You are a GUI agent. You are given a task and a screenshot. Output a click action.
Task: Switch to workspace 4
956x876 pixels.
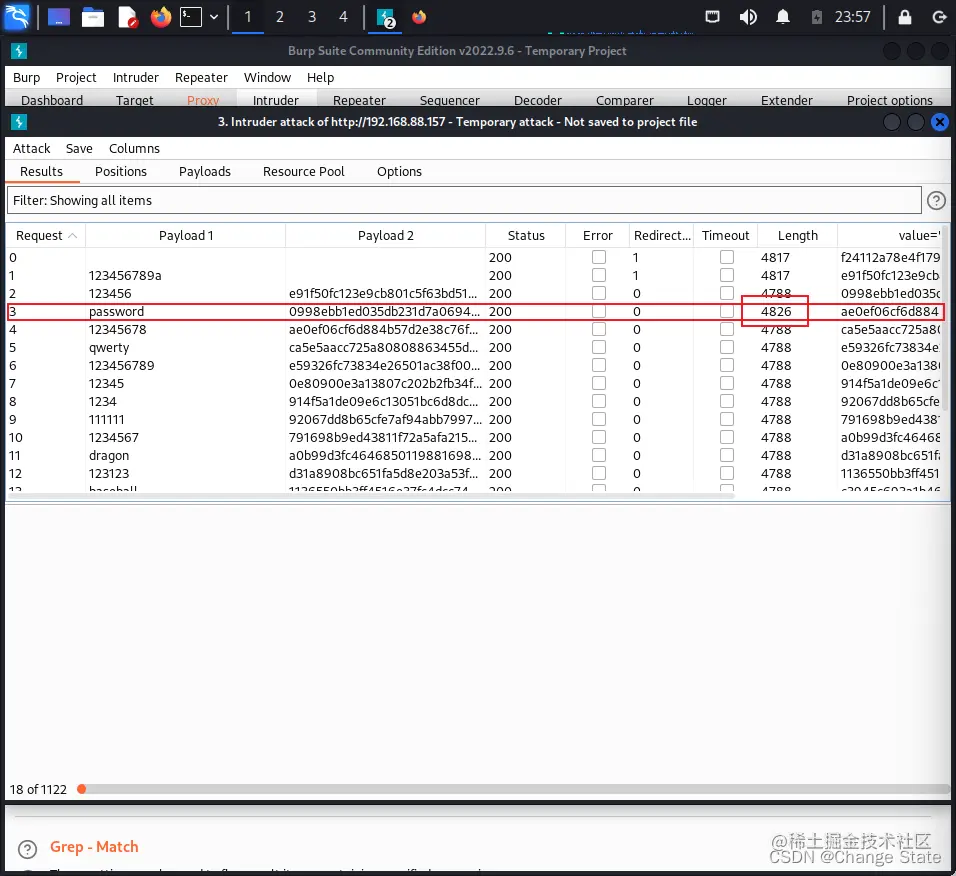pos(343,17)
